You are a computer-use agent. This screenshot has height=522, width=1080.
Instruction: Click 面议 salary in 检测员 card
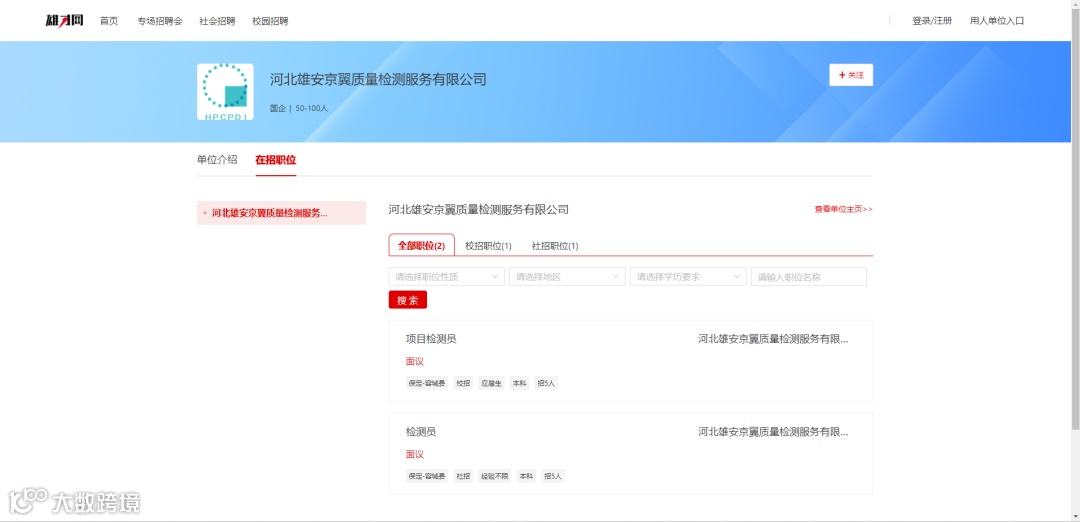tap(415, 455)
